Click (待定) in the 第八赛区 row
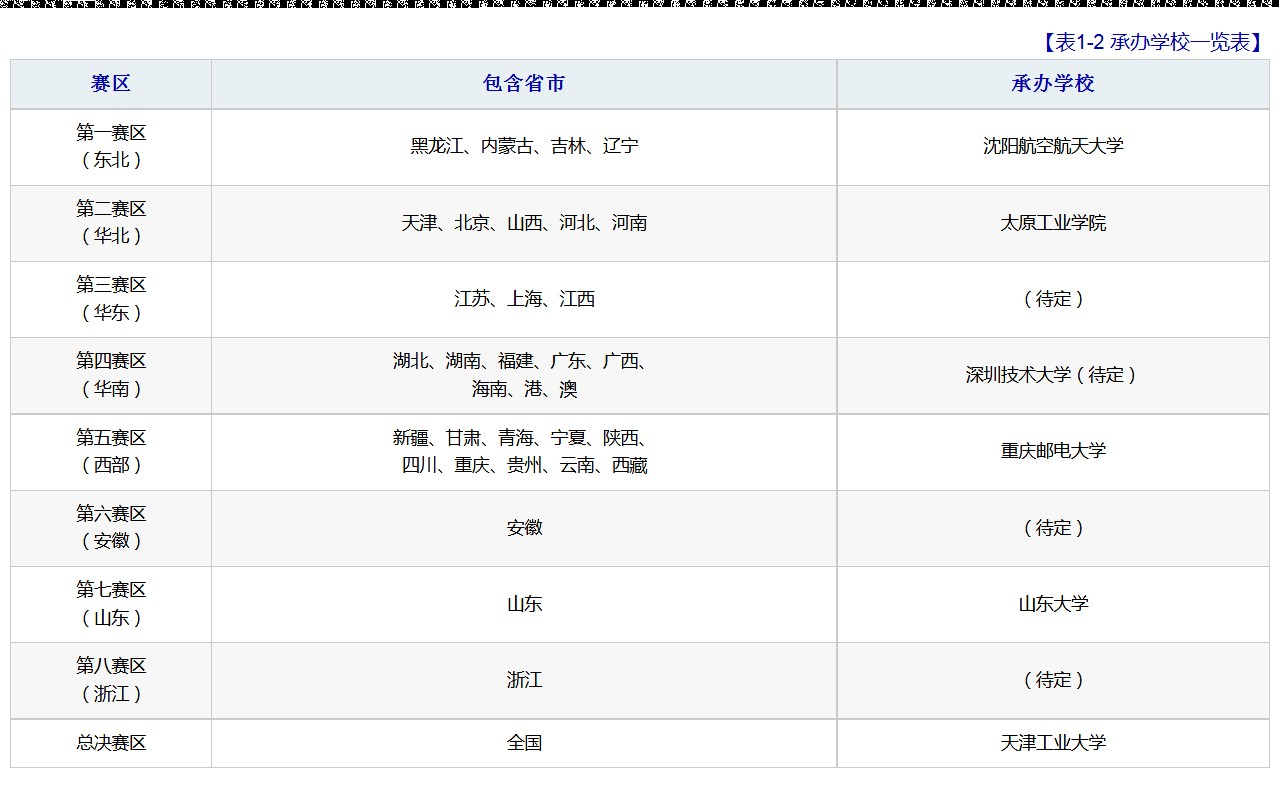The image size is (1280, 800). point(1053,680)
